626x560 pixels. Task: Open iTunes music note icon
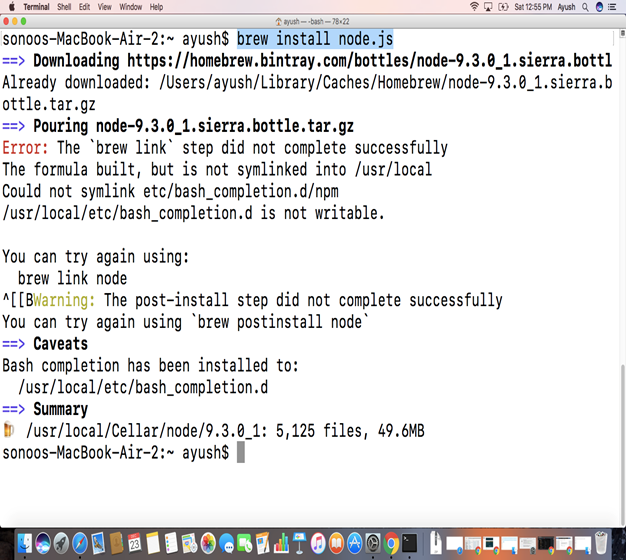pyautogui.click(x=318, y=544)
